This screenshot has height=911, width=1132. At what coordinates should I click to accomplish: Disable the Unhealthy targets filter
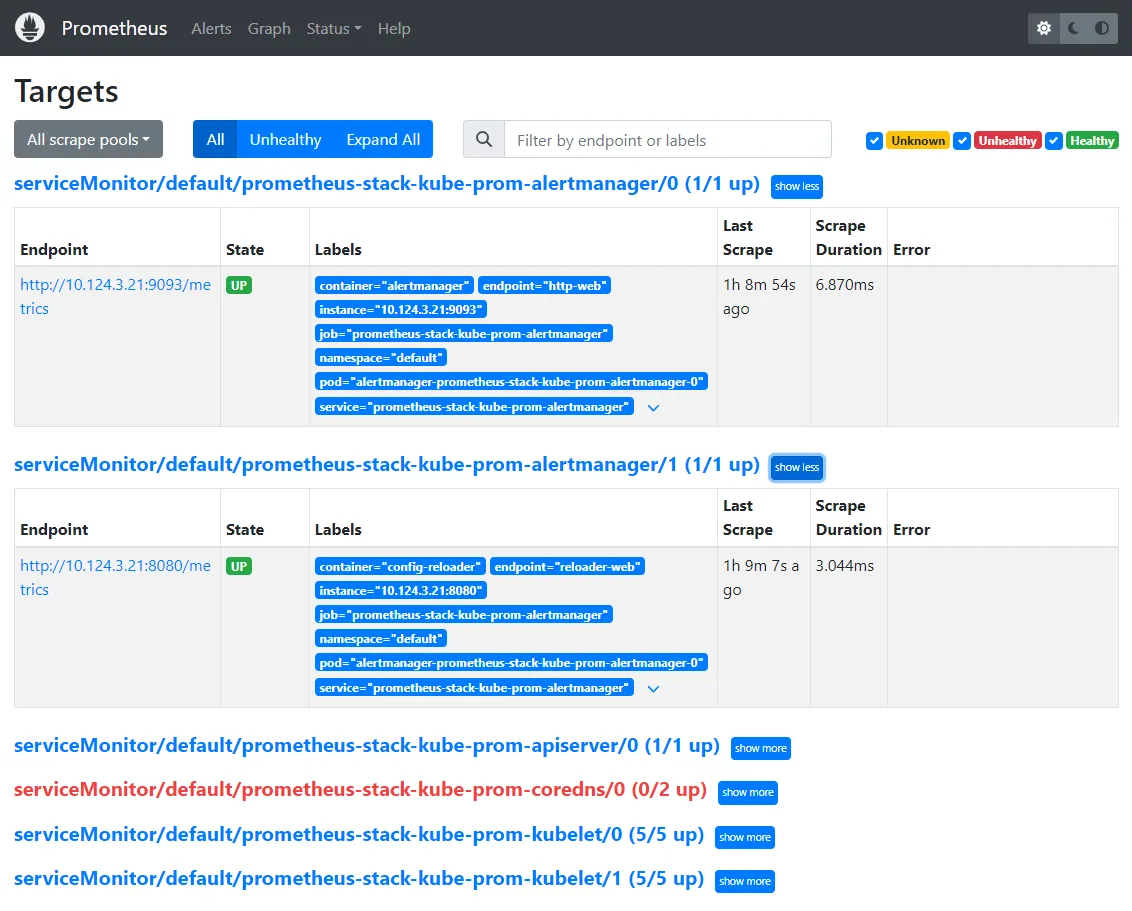962,140
